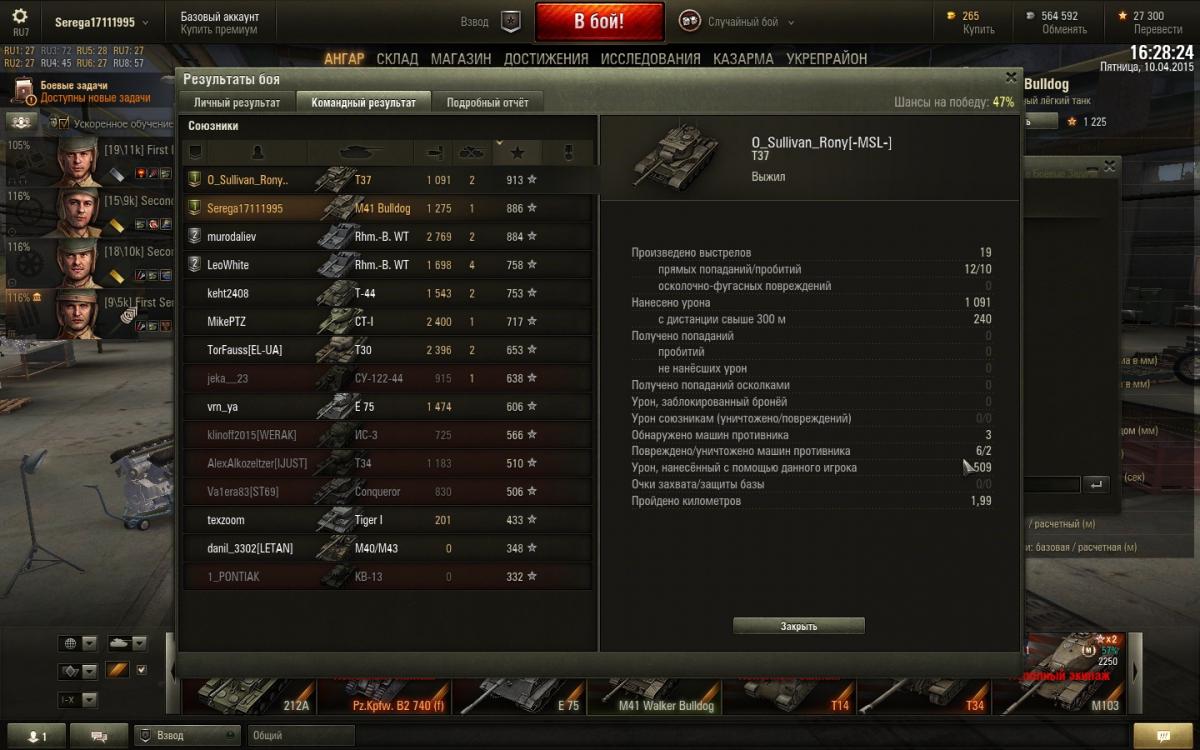Sort allies by kills column icon
Screen dimensions: 1200x750
[x=471, y=152]
